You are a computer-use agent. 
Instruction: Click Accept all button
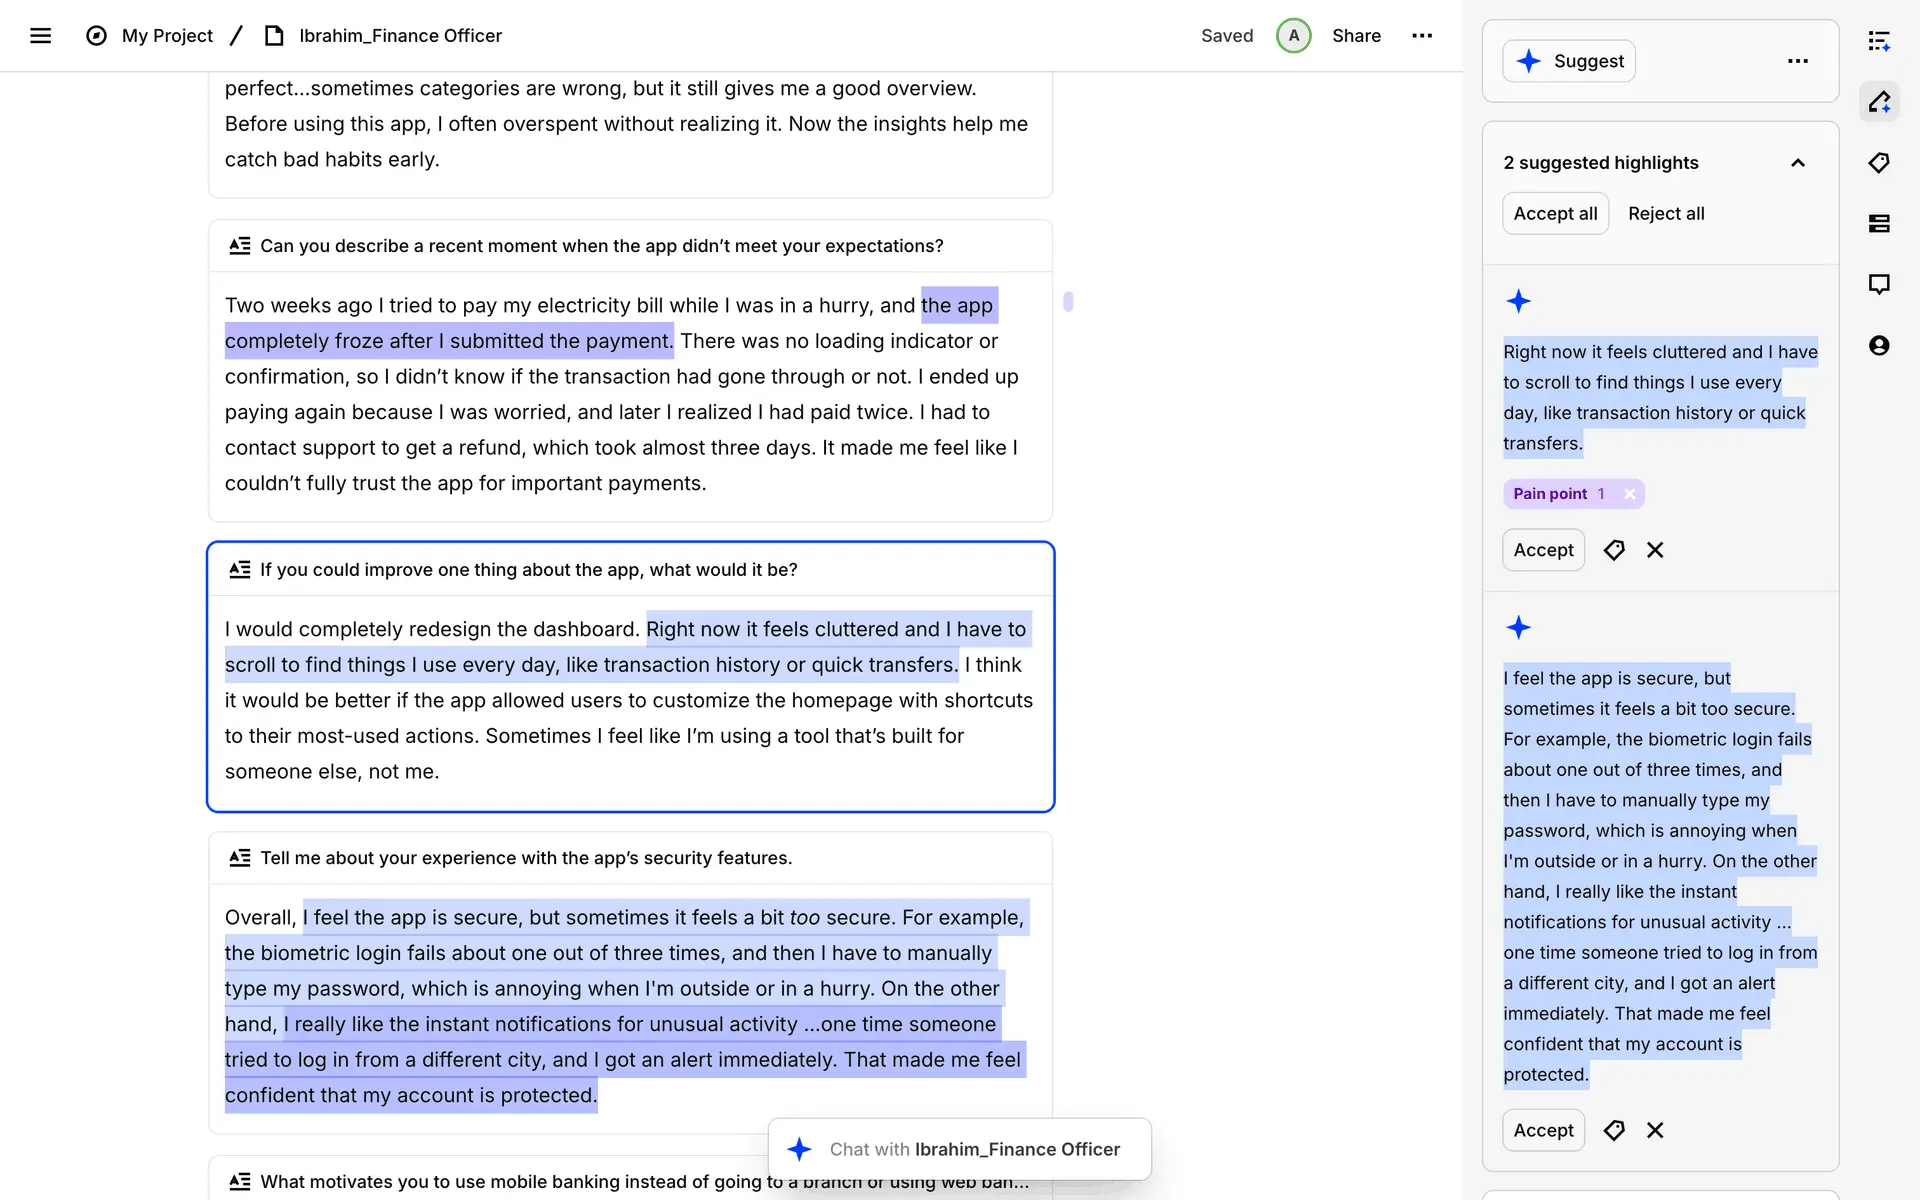(x=1555, y=214)
